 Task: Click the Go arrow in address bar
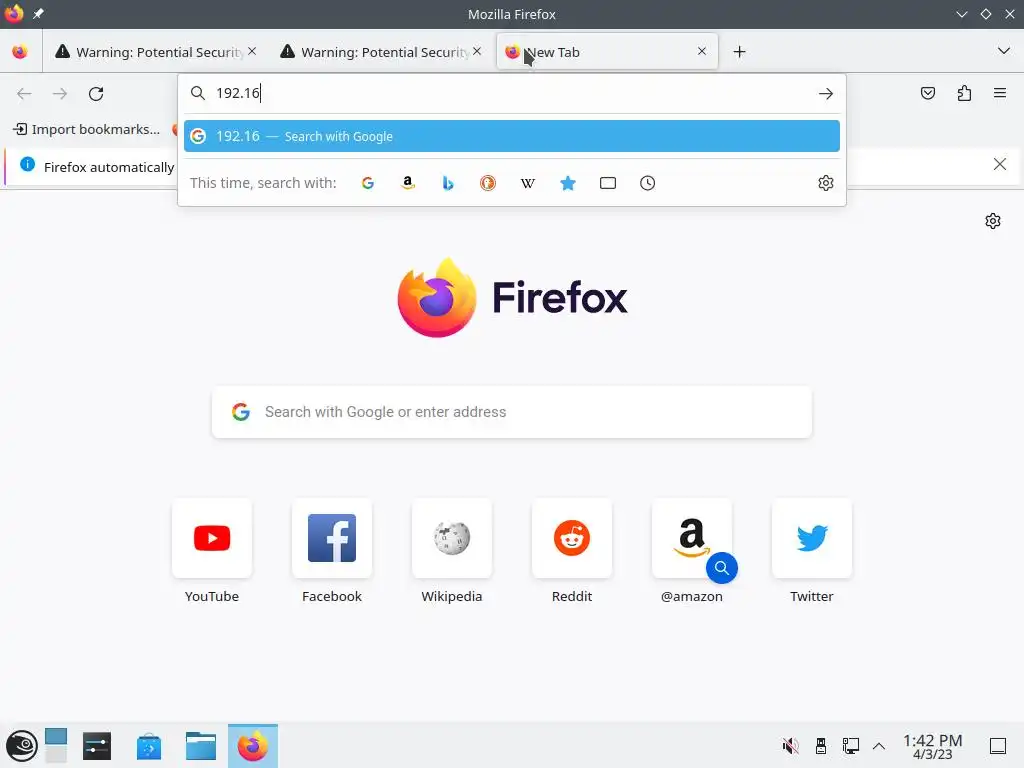(825, 94)
